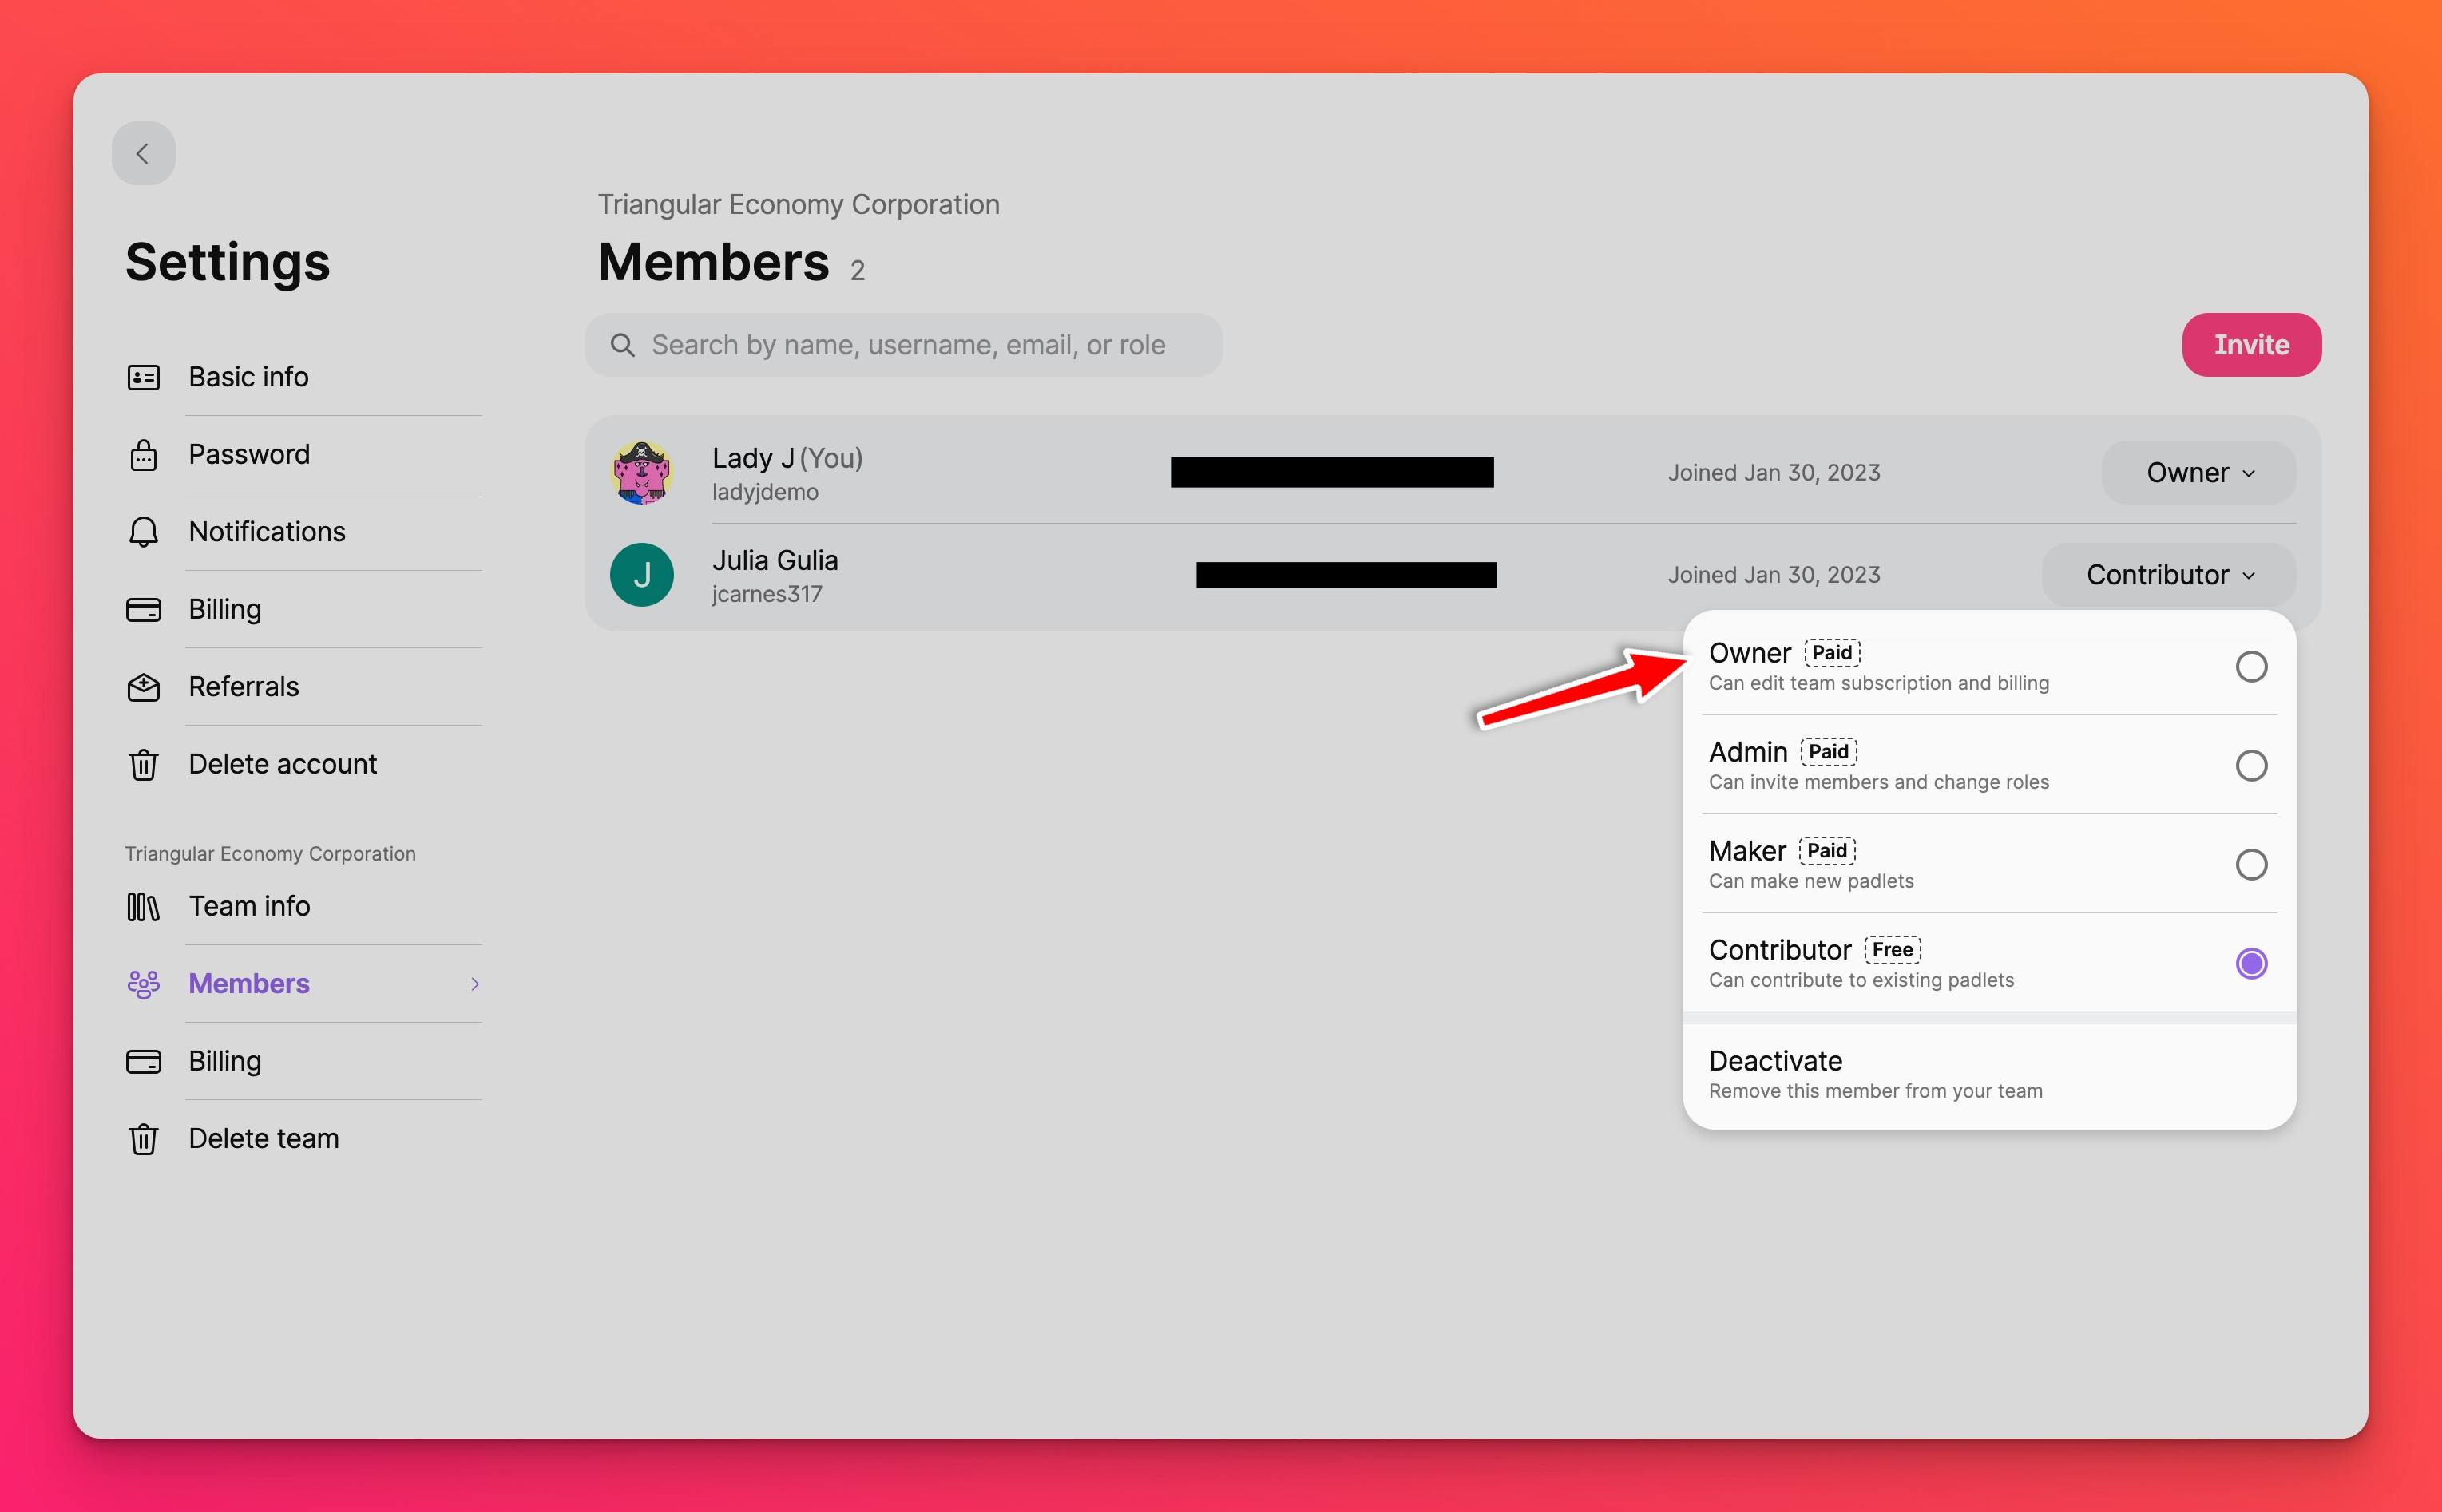
Task: Click the Admin role label in menu
Action: (1747, 752)
